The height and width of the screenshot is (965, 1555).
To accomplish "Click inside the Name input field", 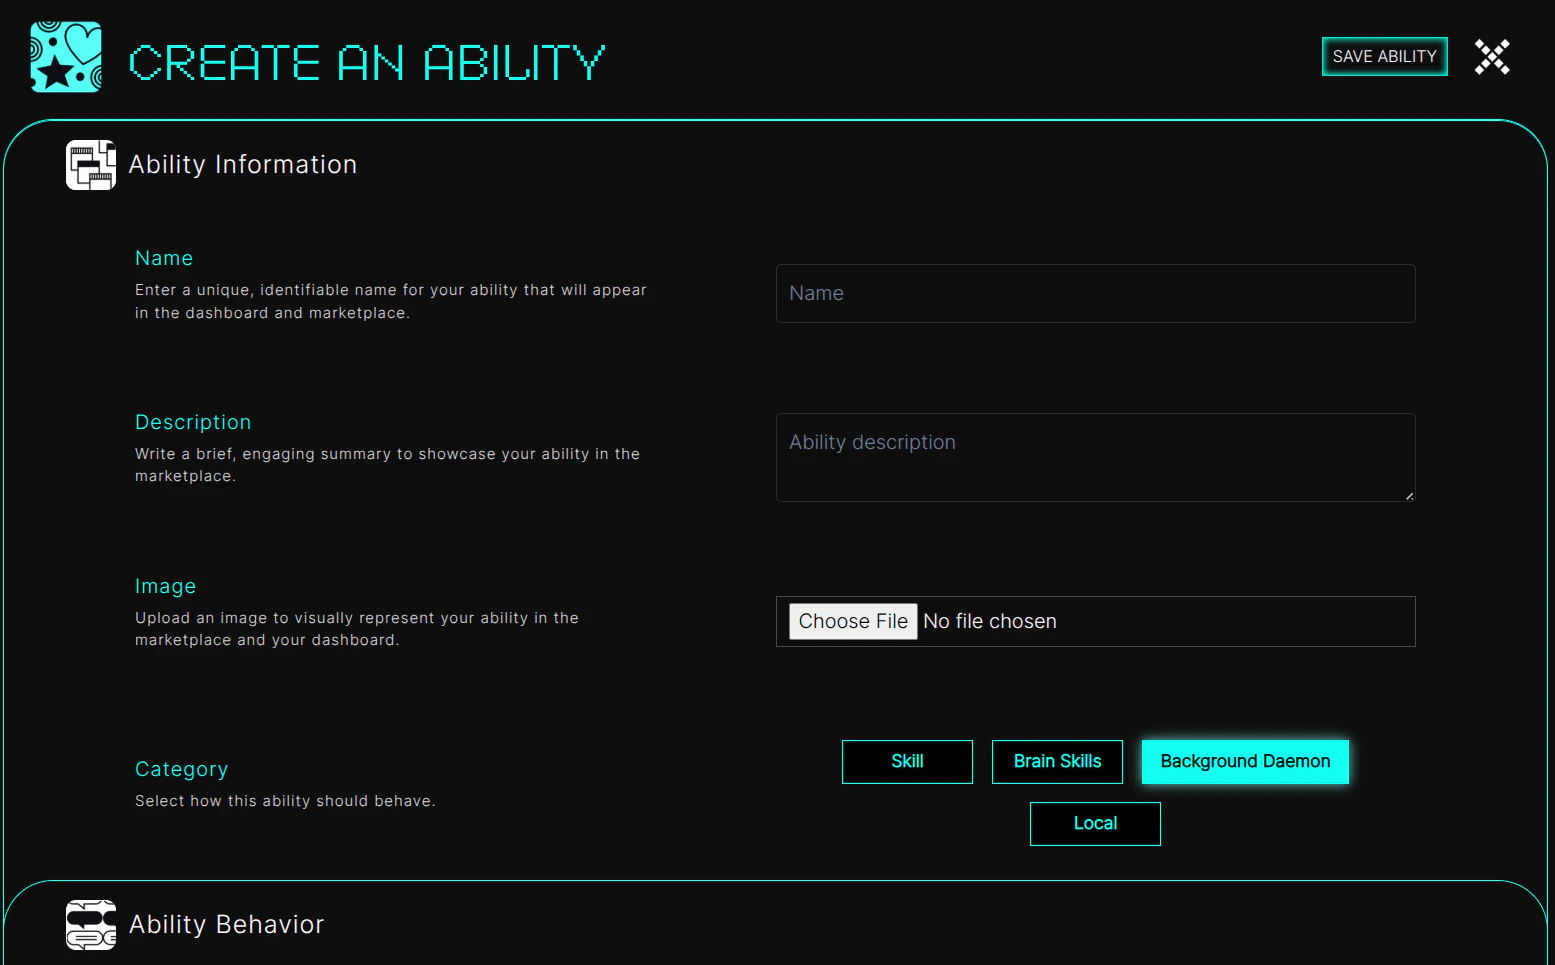I will click(1095, 293).
